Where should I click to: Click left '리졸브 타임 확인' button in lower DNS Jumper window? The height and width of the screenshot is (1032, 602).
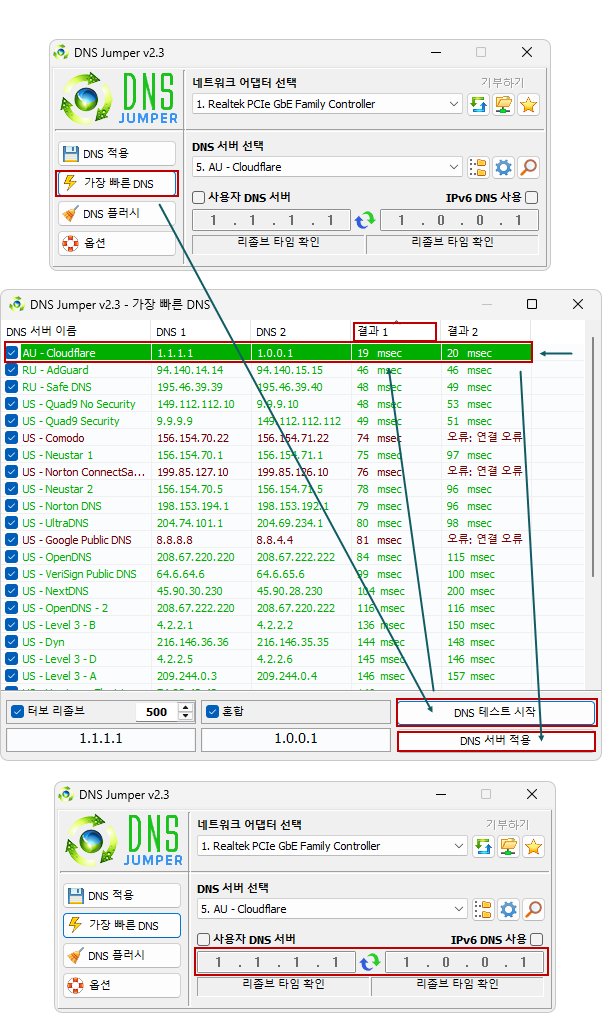(x=284, y=985)
